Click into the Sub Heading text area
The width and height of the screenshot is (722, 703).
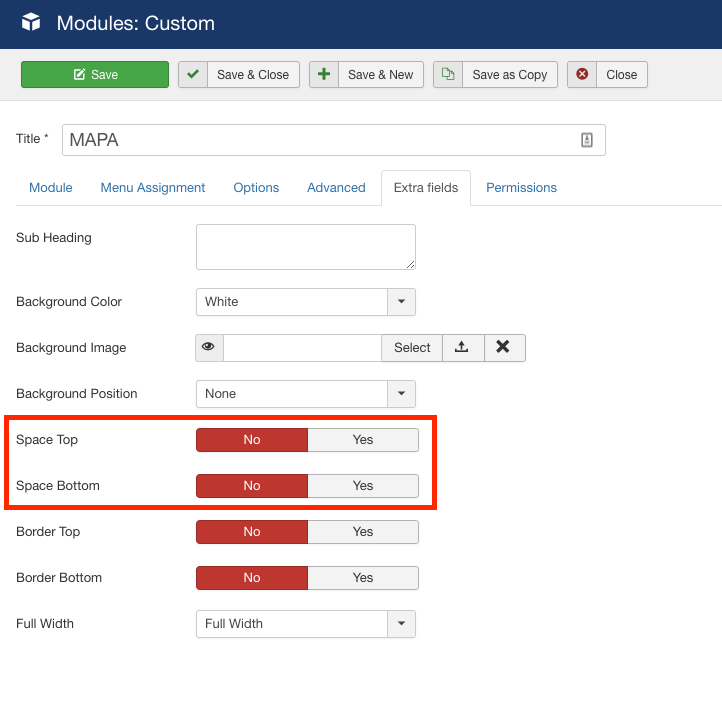[305, 246]
